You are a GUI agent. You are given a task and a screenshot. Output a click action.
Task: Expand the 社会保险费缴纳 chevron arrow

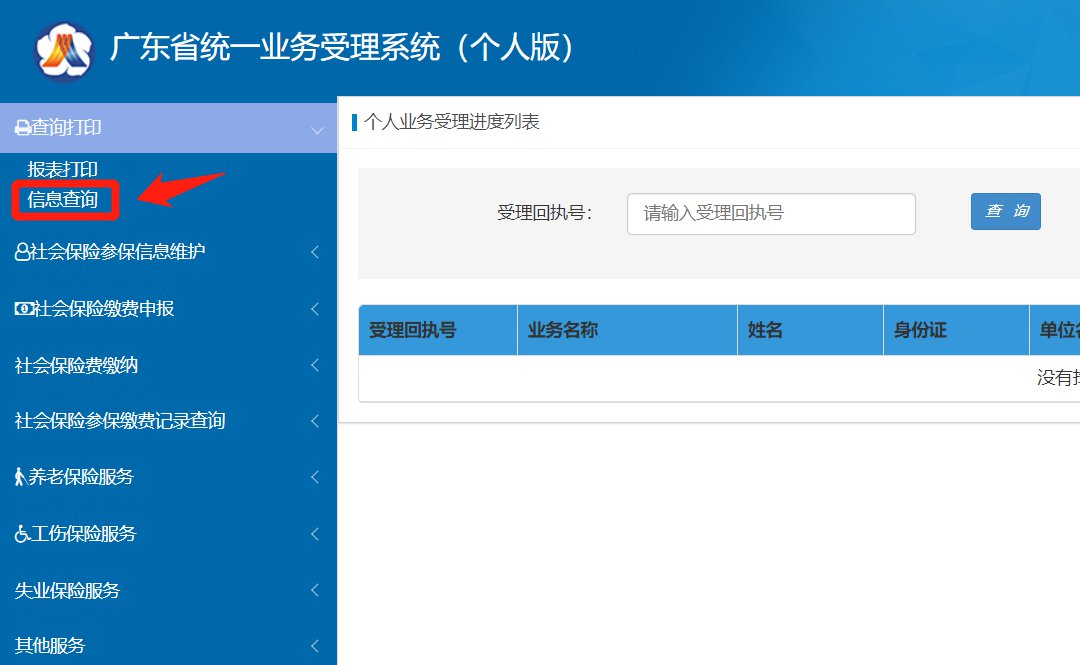[x=315, y=366]
